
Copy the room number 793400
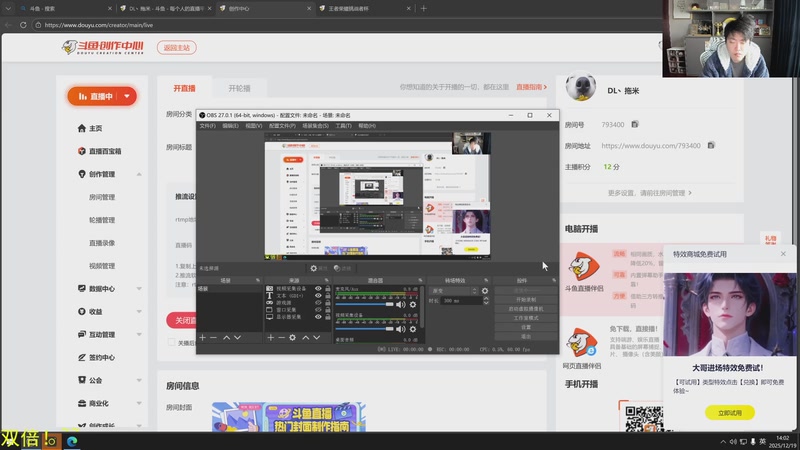635,124
